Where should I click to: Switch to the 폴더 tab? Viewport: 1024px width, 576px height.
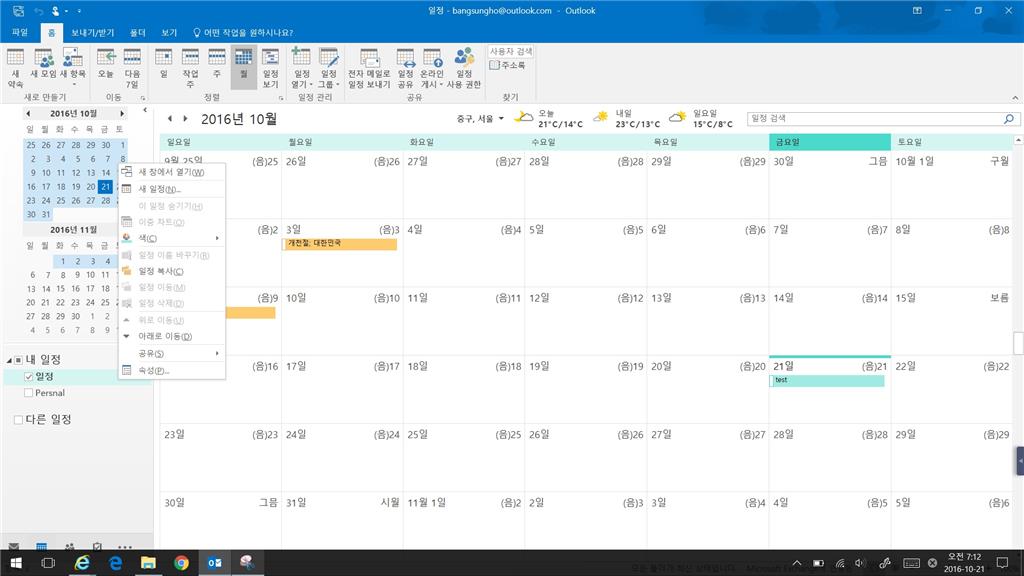click(137, 32)
